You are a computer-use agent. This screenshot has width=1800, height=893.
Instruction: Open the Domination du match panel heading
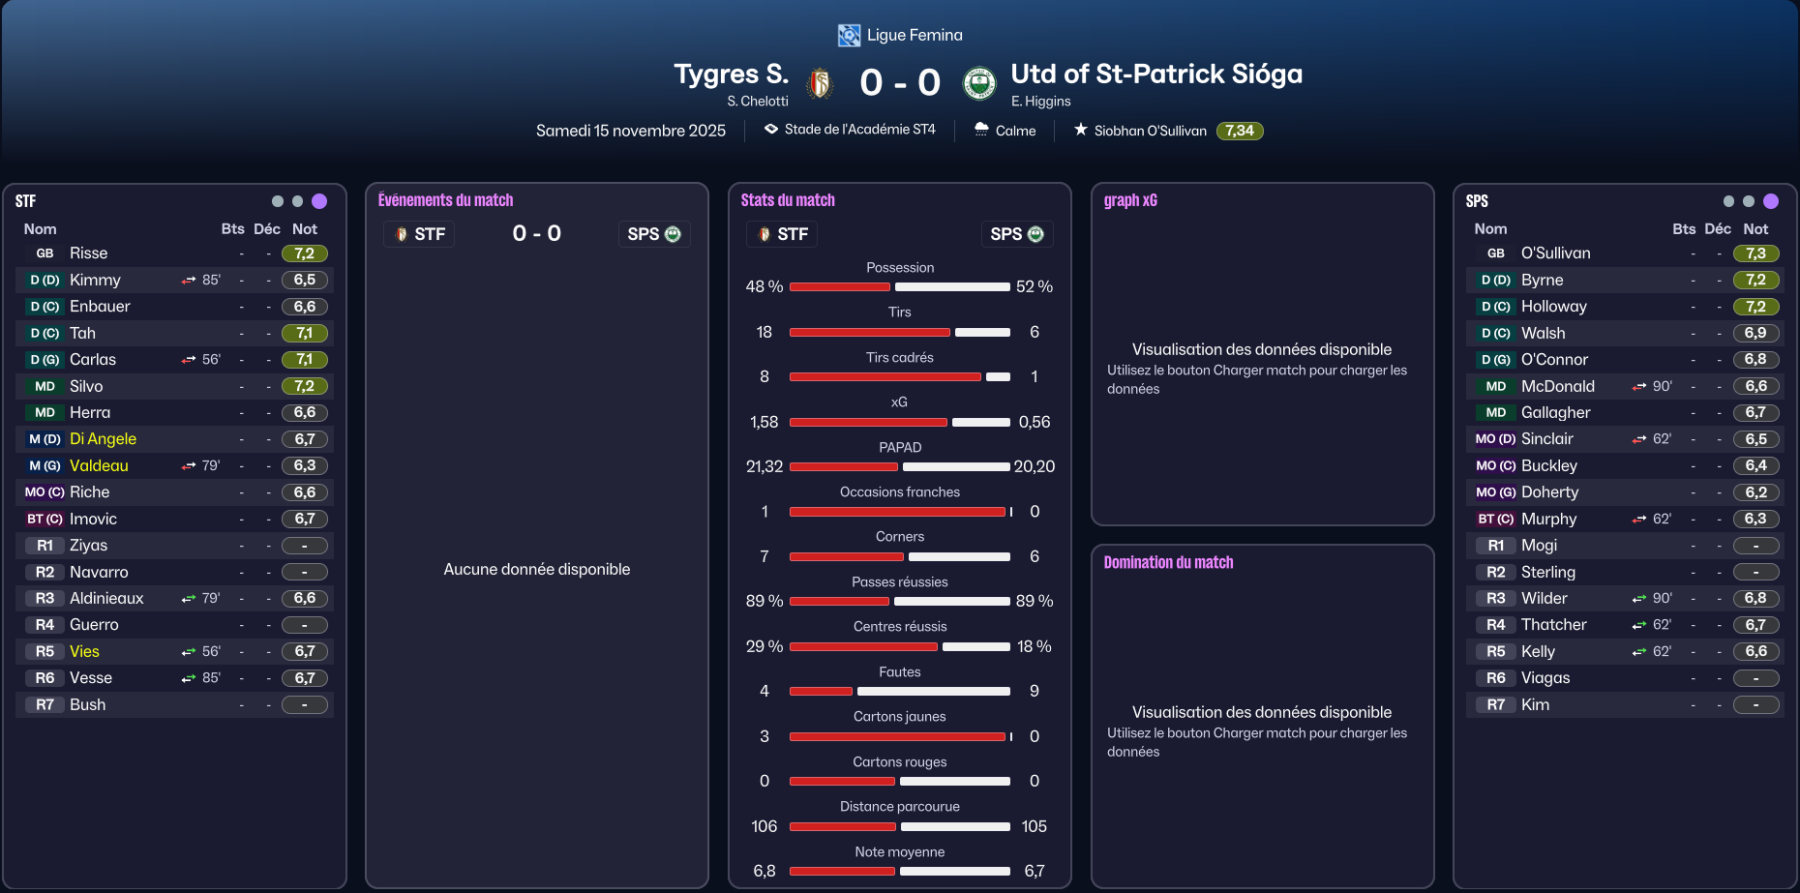point(1168,562)
